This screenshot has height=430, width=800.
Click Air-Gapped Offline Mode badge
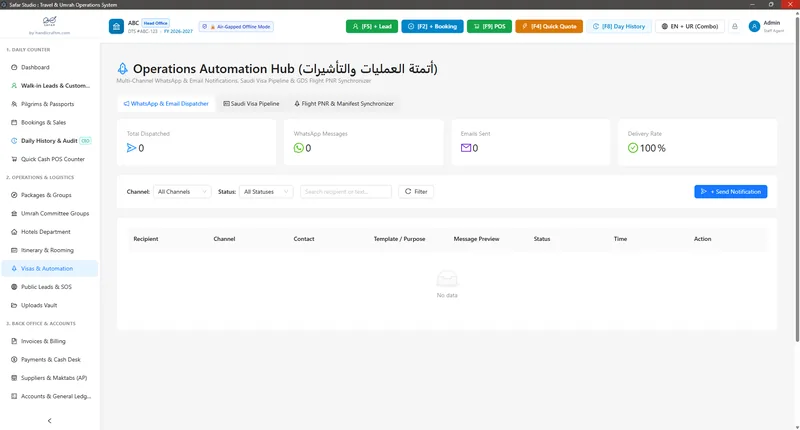click(x=236, y=27)
